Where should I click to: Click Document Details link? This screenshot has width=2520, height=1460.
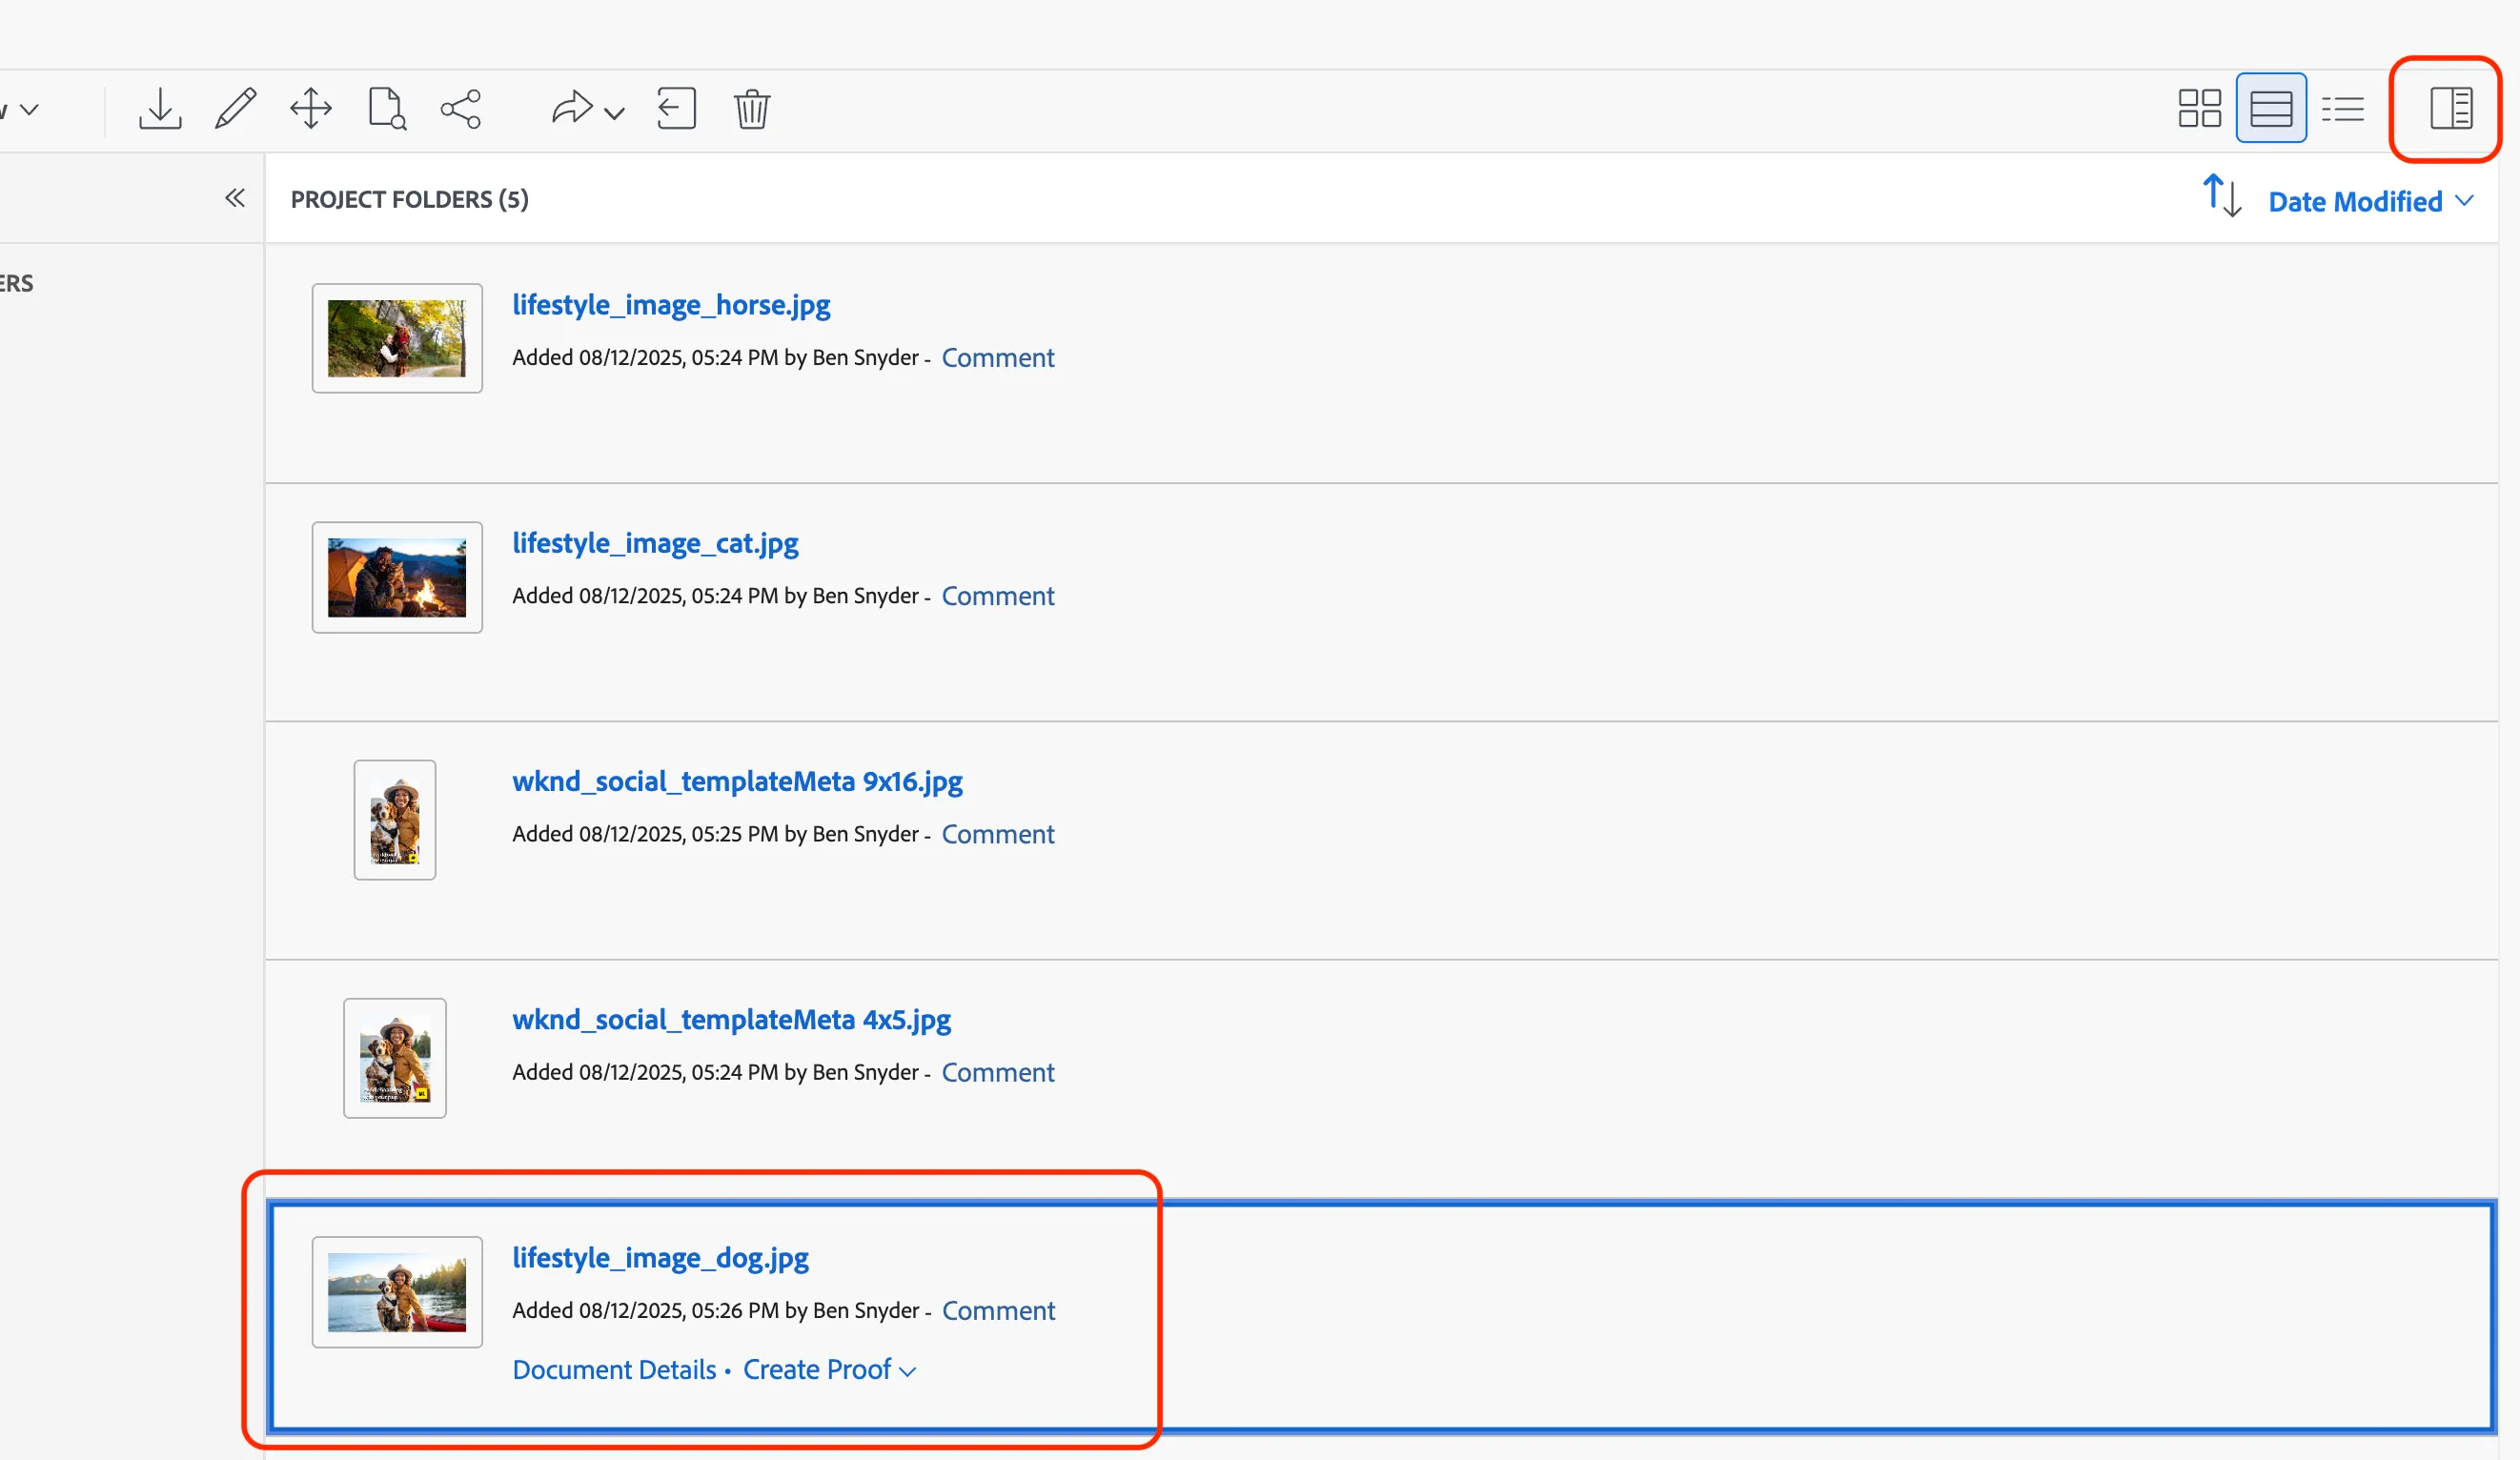coord(614,1369)
